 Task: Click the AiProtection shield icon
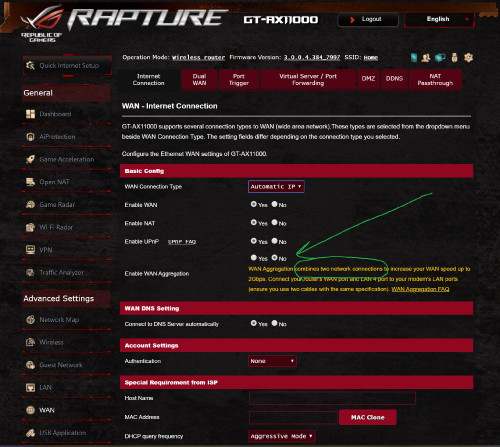point(30,137)
